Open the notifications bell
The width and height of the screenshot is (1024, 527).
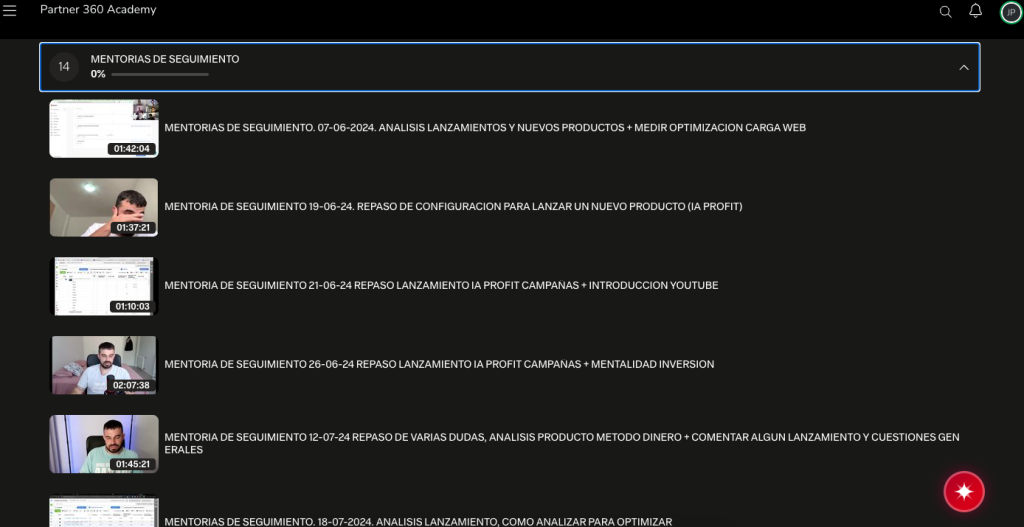pos(975,11)
